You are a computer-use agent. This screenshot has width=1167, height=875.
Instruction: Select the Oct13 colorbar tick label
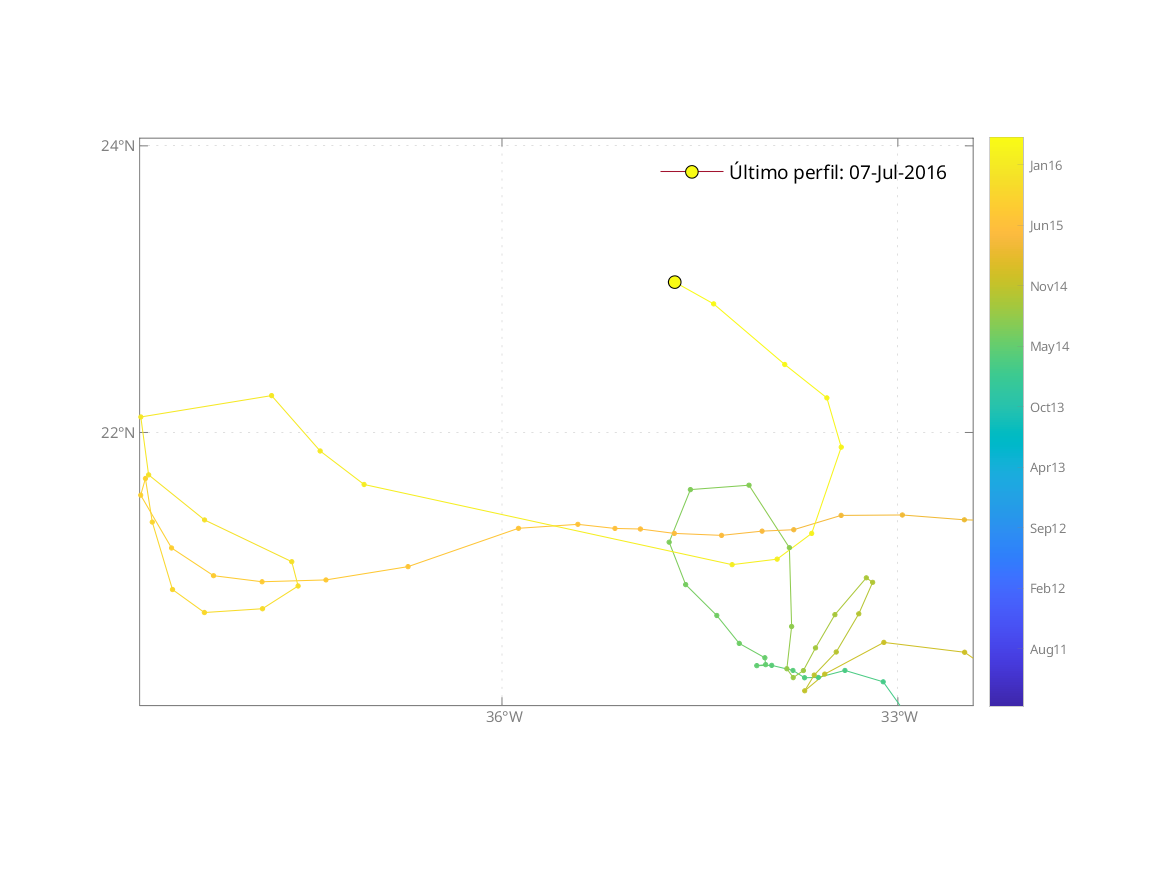[x=1047, y=408]
